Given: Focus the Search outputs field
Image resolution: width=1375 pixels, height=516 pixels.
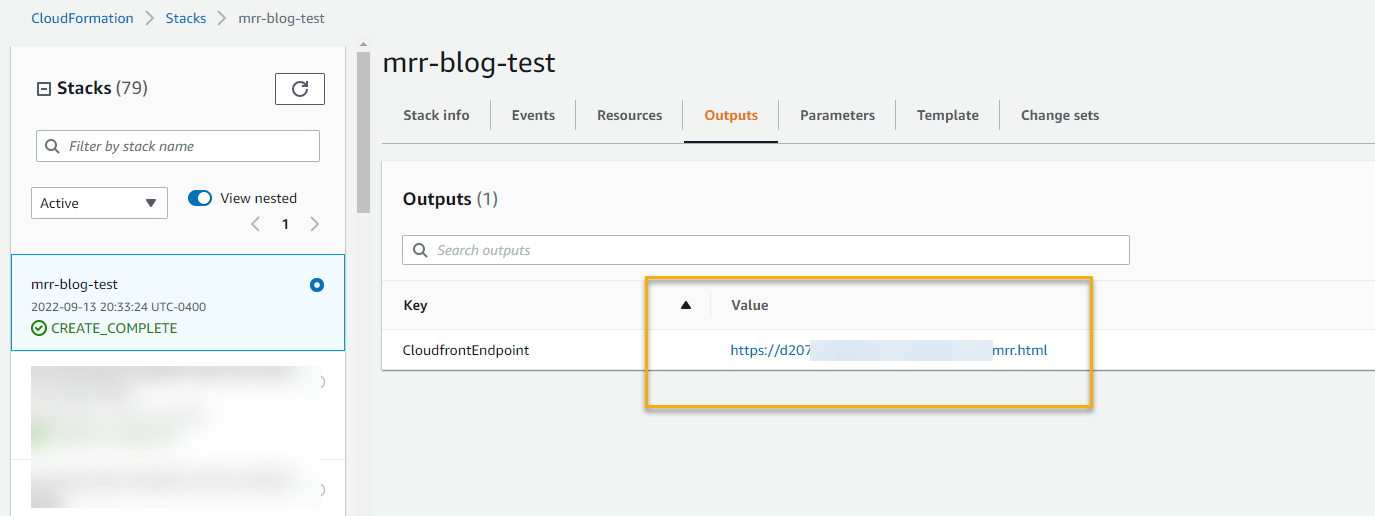Looking at the screenshot, I should click(x=766, y=250).
